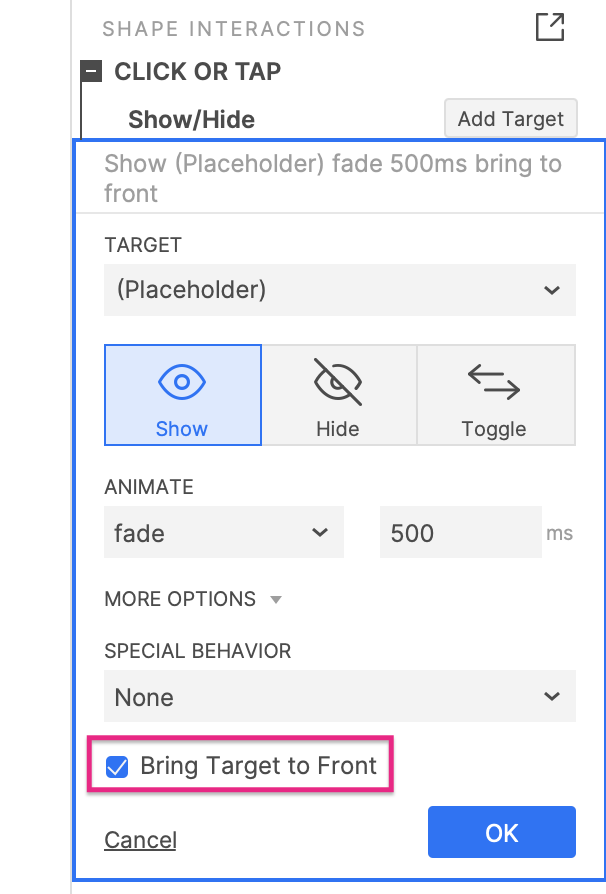Select the Show eye icon option

click(183, 395)
